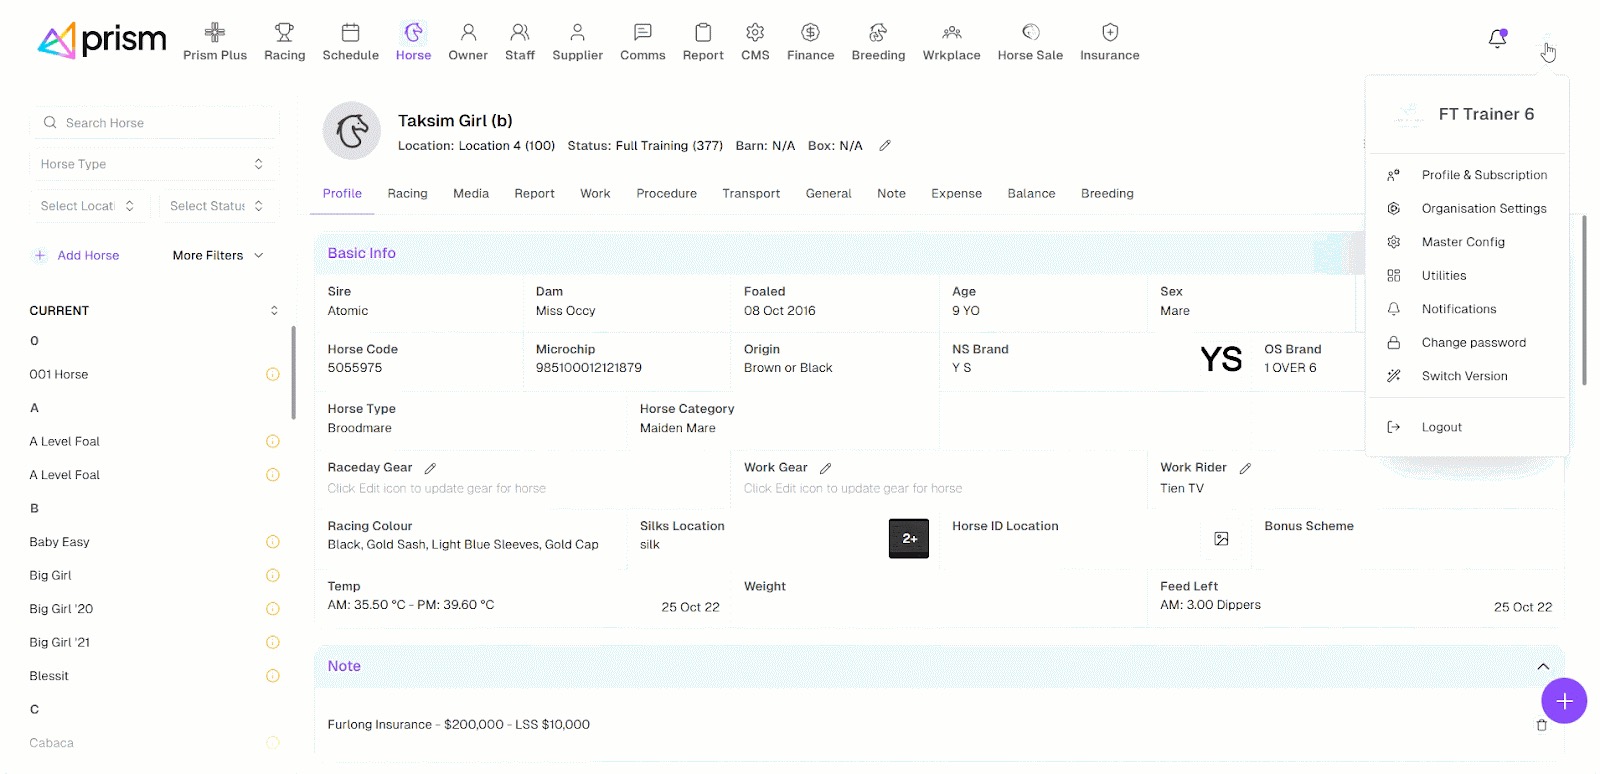This screenshot has width=1600, height=774.
Task: Select Master Config from user menu
Action: click(1462, 242)
